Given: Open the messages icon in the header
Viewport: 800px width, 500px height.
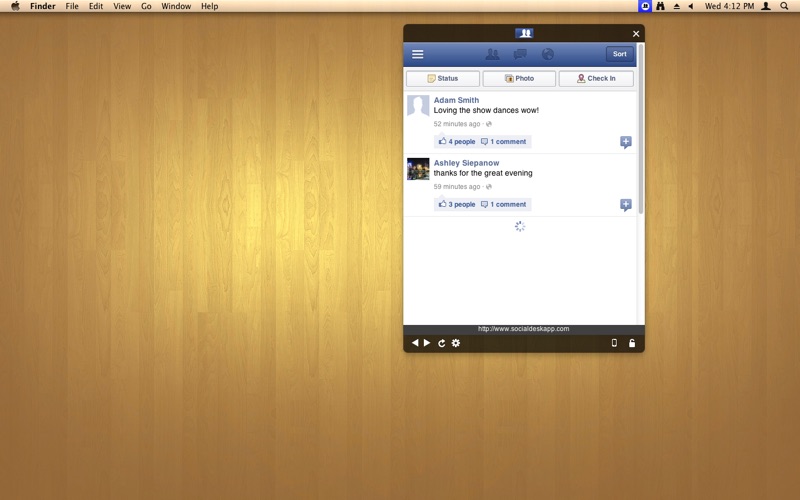Looking at the screenshot, I should (x=520, y=54).
